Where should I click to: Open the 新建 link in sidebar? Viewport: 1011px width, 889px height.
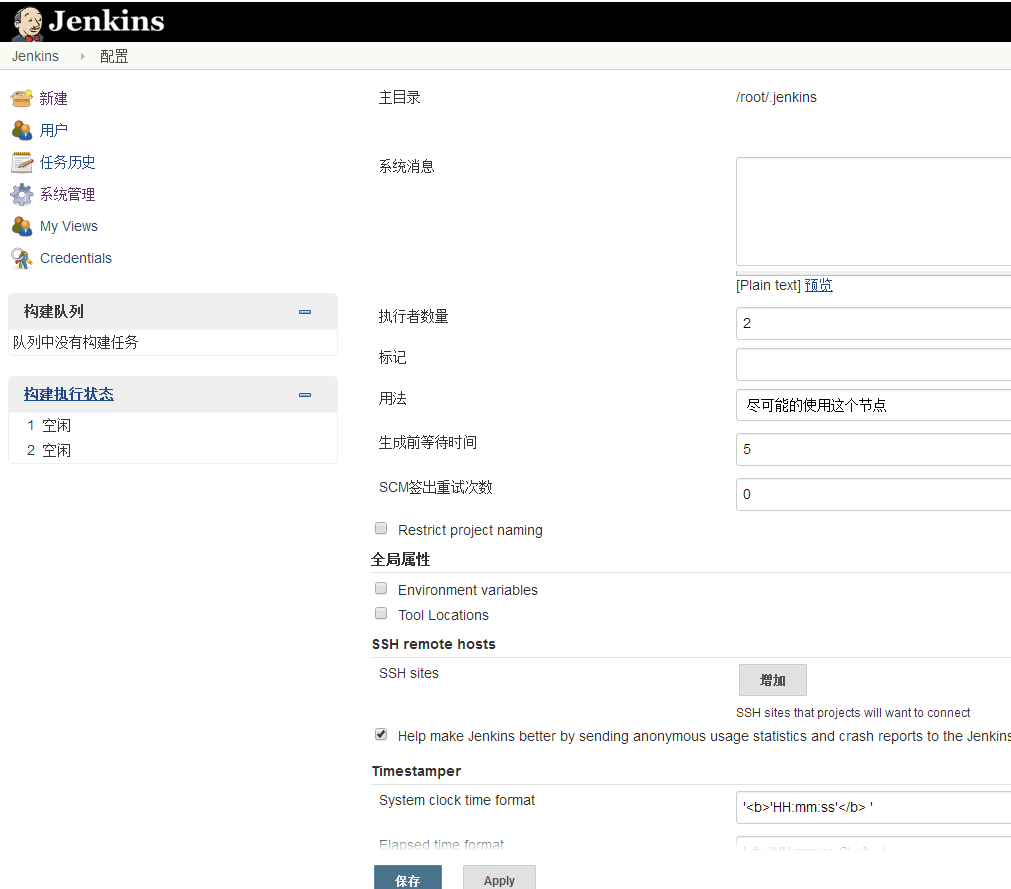coord(54,98)
